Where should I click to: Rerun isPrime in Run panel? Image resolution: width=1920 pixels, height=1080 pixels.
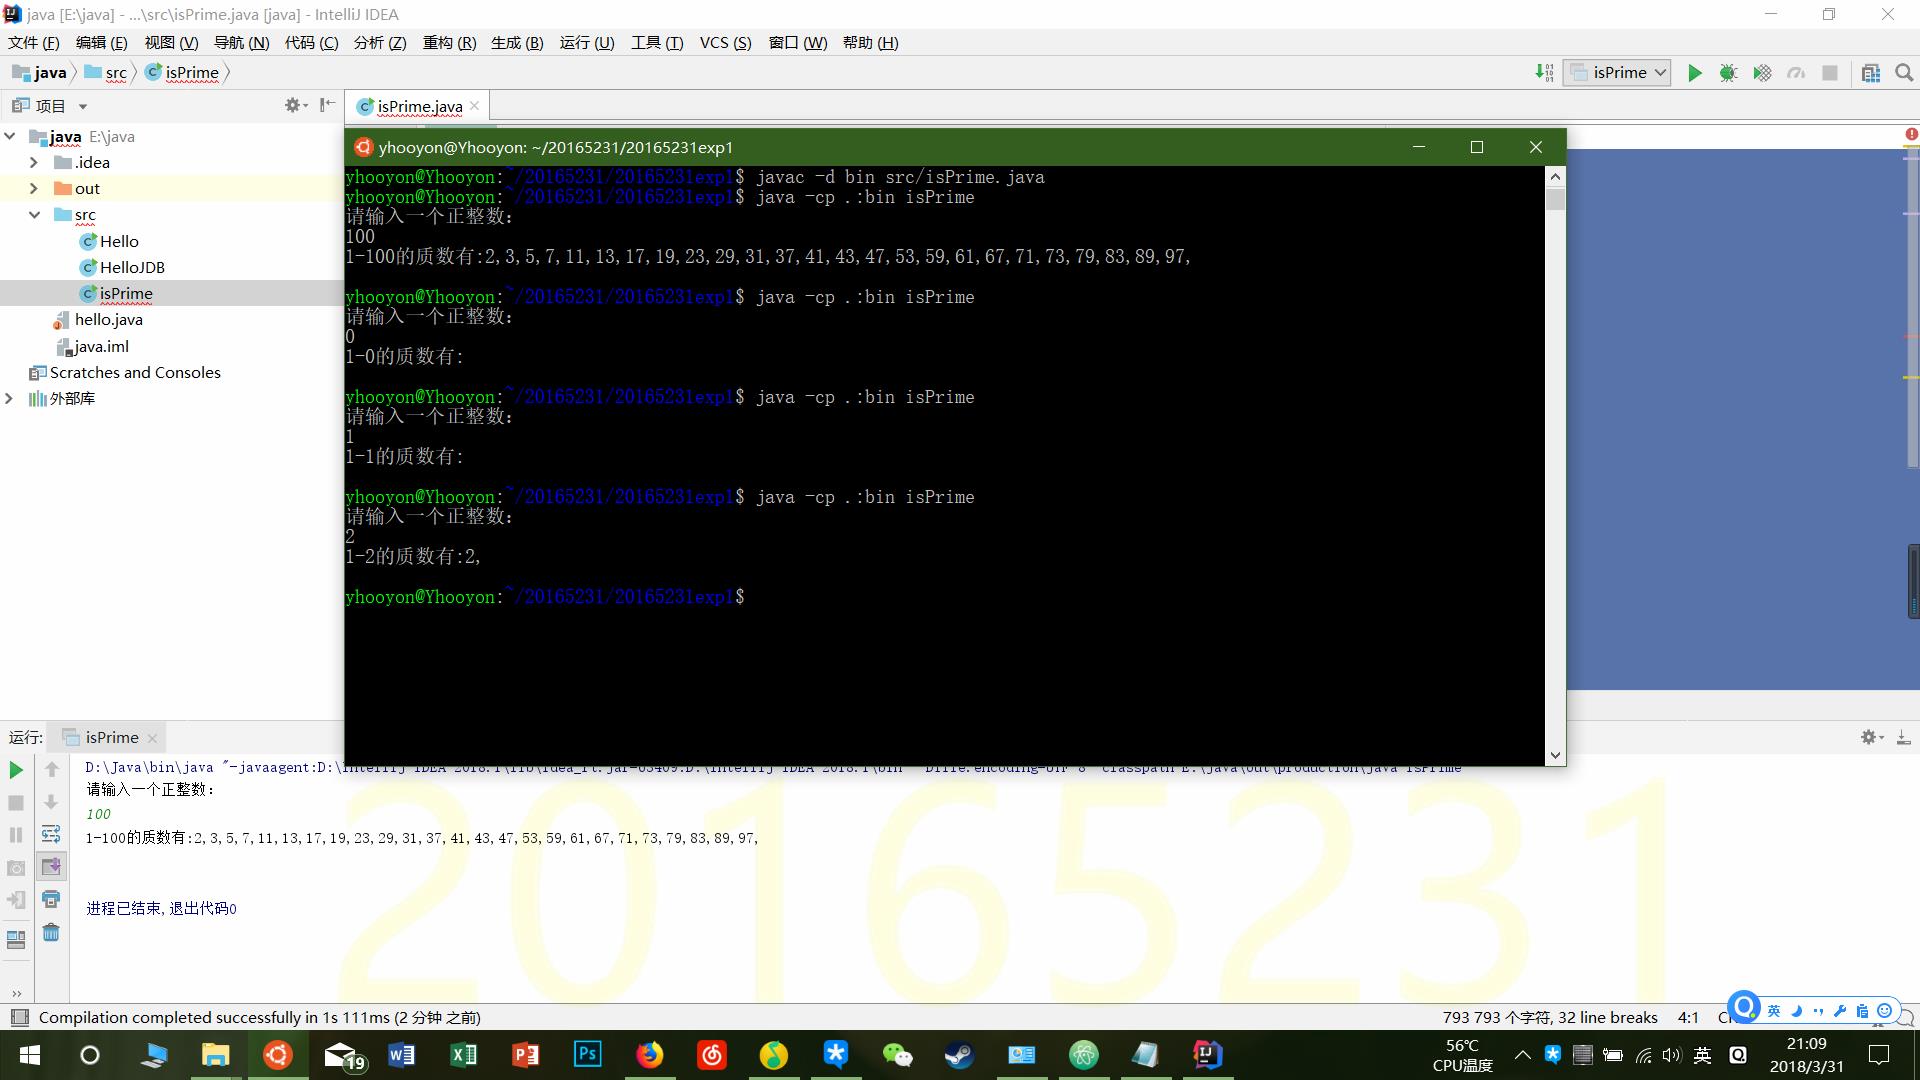pos(16,770)
